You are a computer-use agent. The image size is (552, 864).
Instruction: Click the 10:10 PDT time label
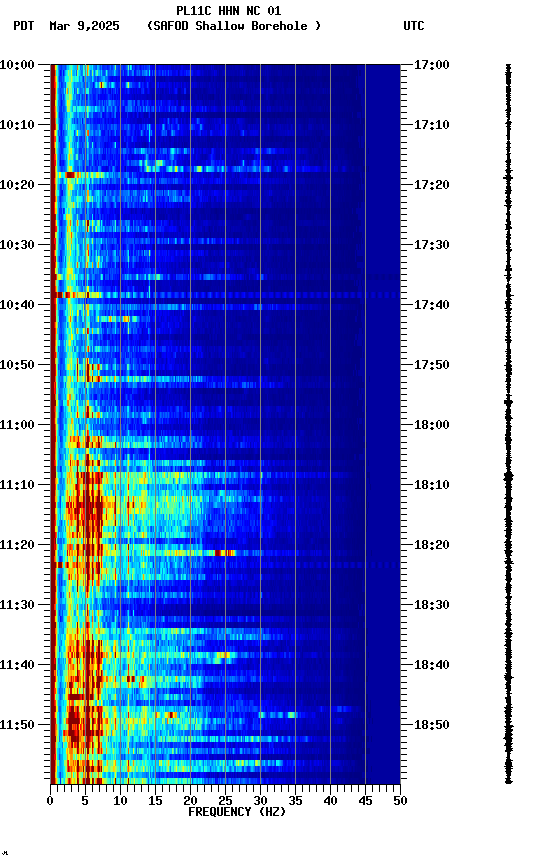[17, 125]
